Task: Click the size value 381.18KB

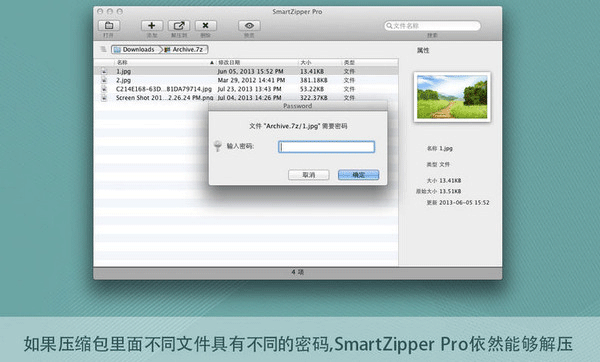Action: point(313,80)
